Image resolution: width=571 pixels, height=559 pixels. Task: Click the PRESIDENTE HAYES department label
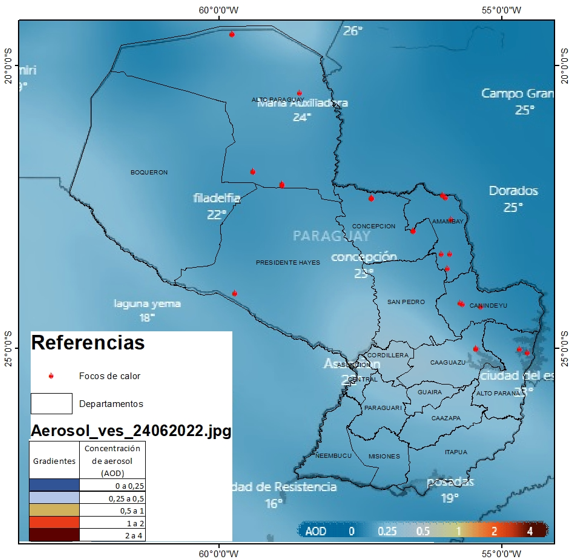288,262
